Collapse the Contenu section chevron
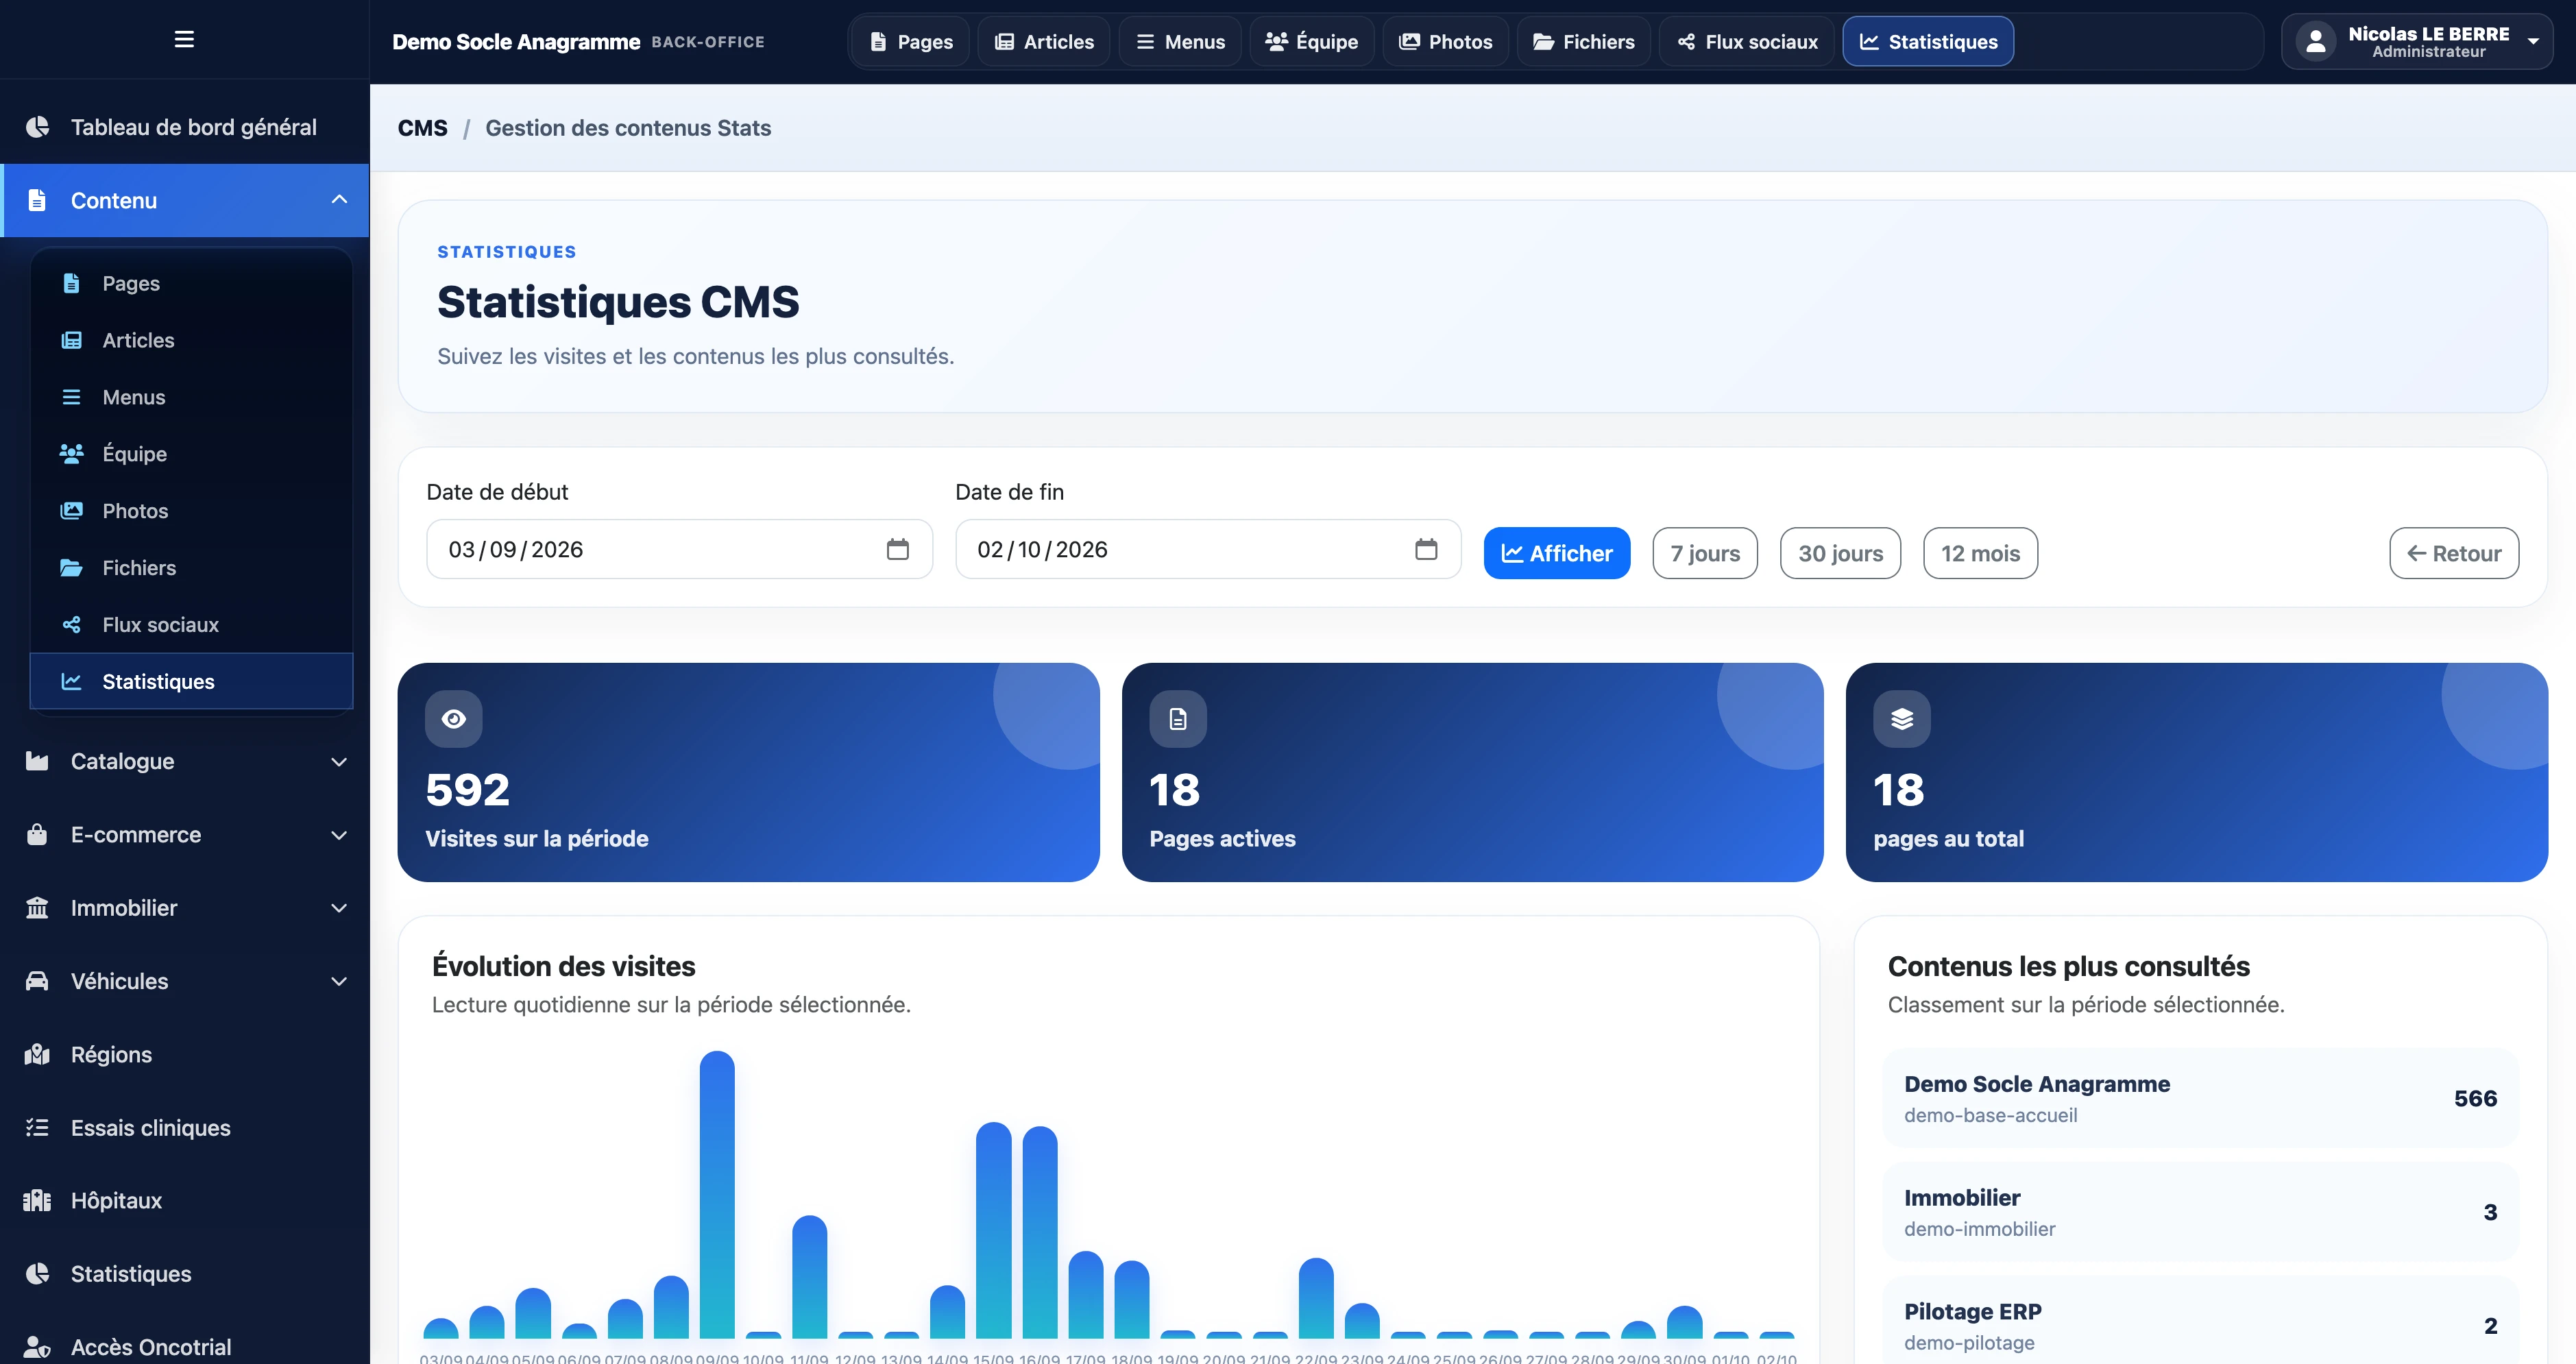Viewport: 2576px width, 1364px height. (339, 200)
